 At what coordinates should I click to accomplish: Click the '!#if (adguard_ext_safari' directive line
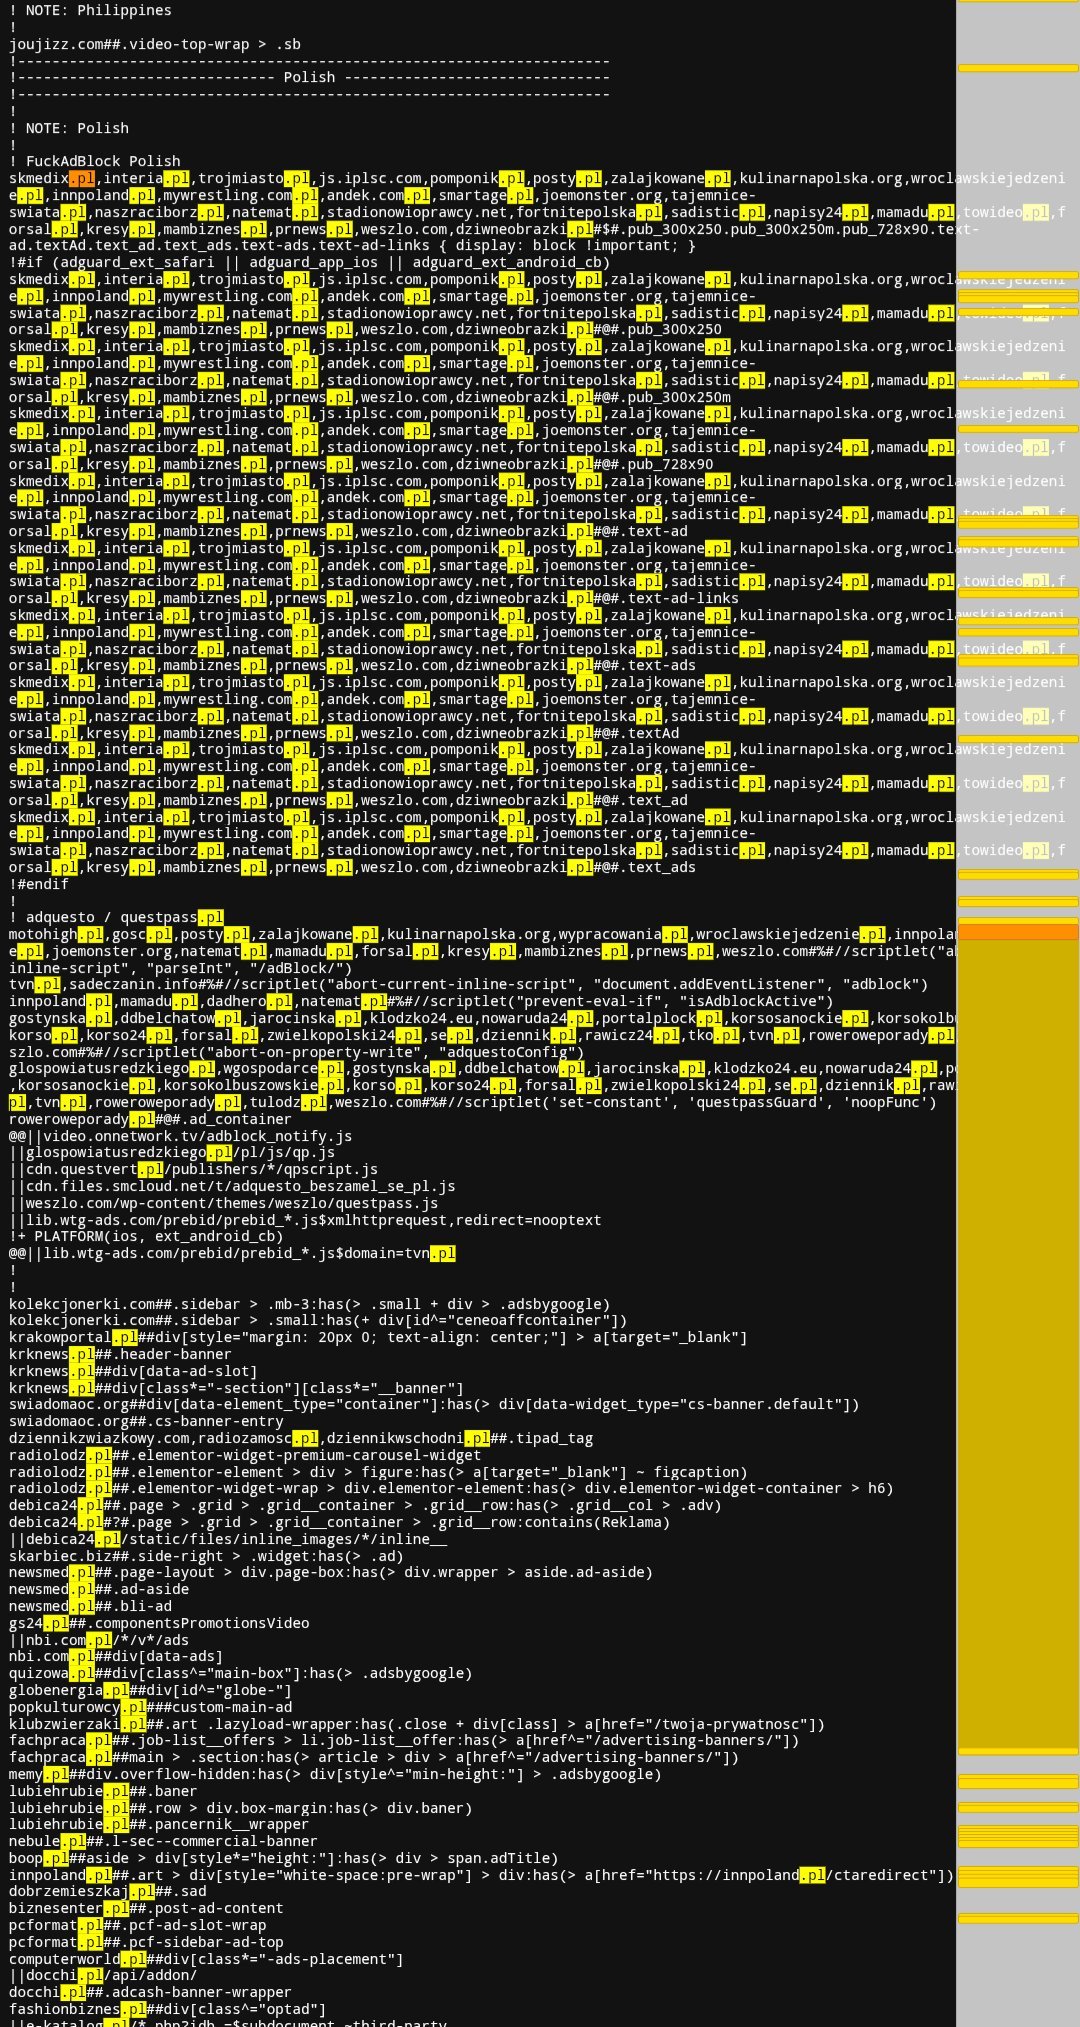309,262
